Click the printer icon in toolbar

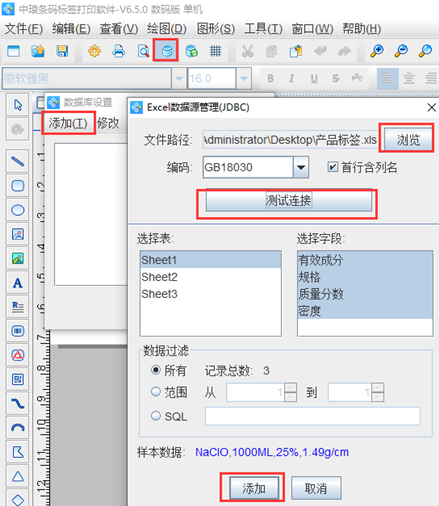tap(119, 51)
